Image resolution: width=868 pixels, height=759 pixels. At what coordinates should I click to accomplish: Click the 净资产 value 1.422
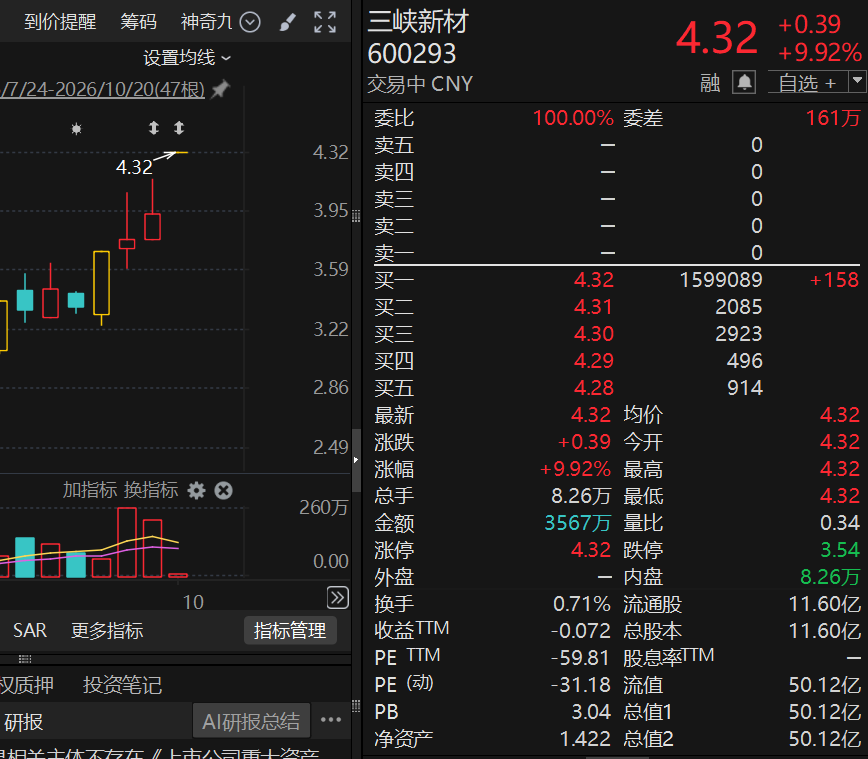coord(585,739)
